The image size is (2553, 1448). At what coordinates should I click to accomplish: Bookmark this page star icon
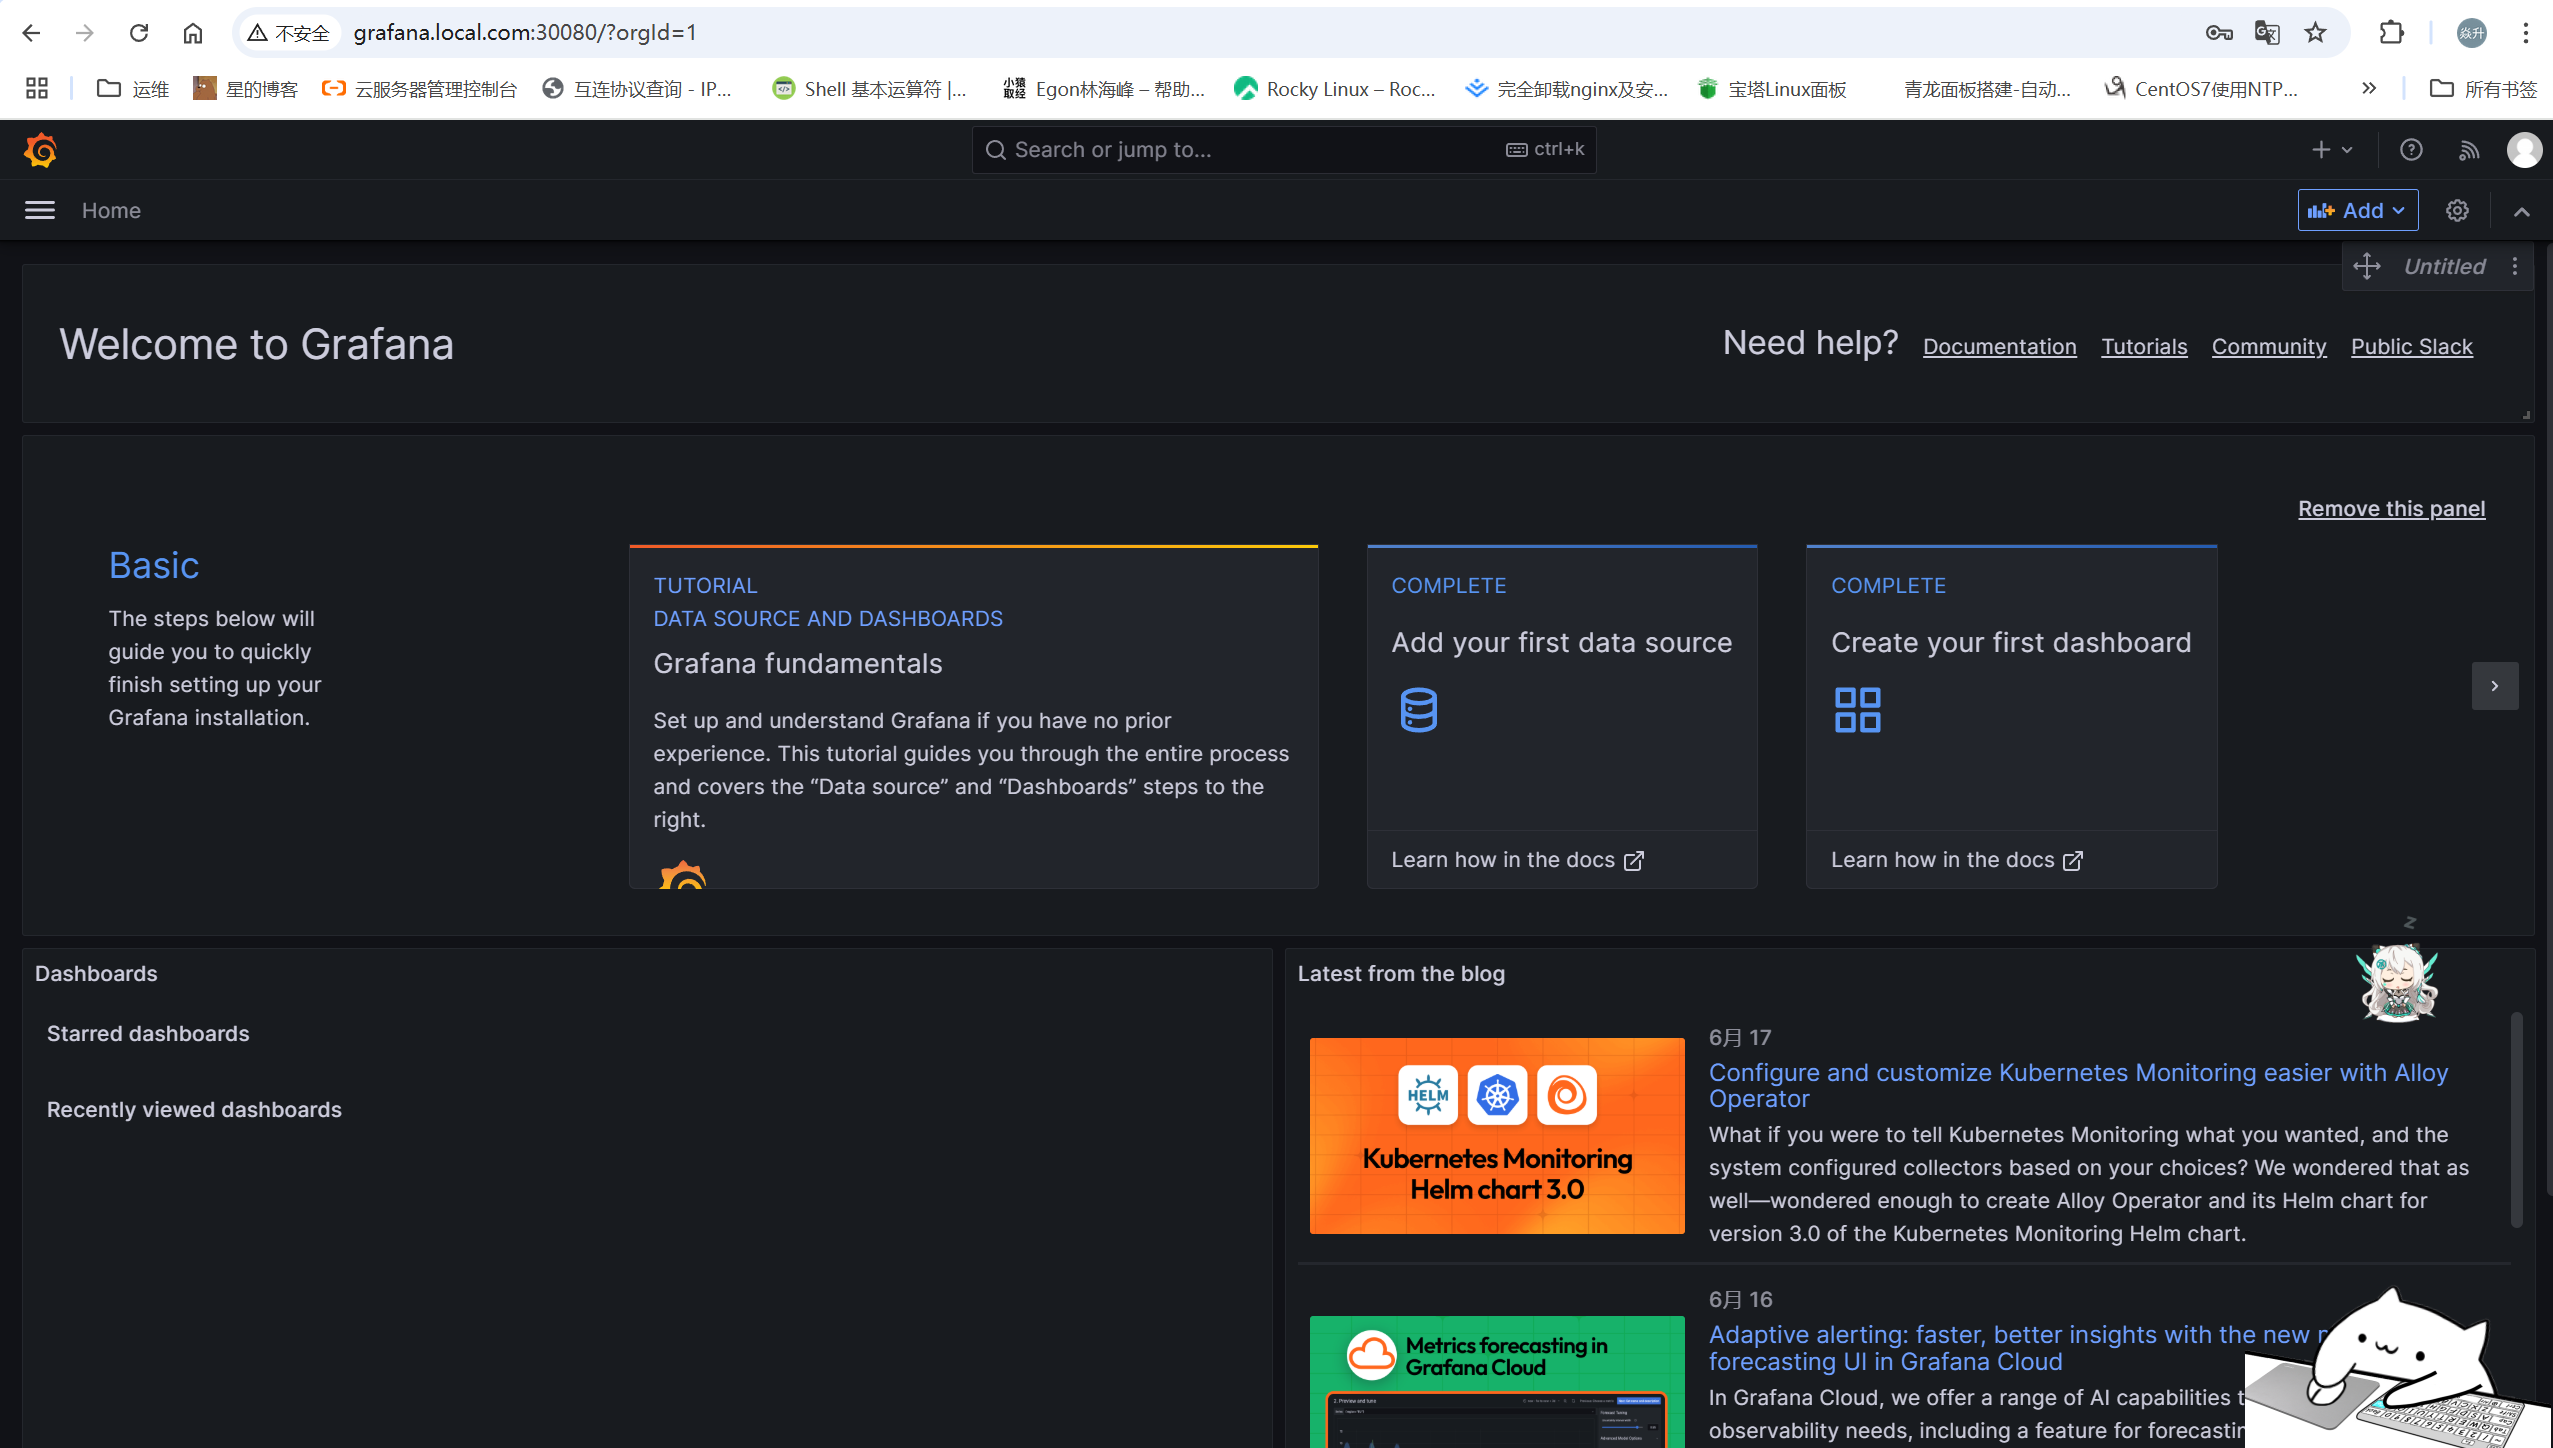tap(2315, 33)
